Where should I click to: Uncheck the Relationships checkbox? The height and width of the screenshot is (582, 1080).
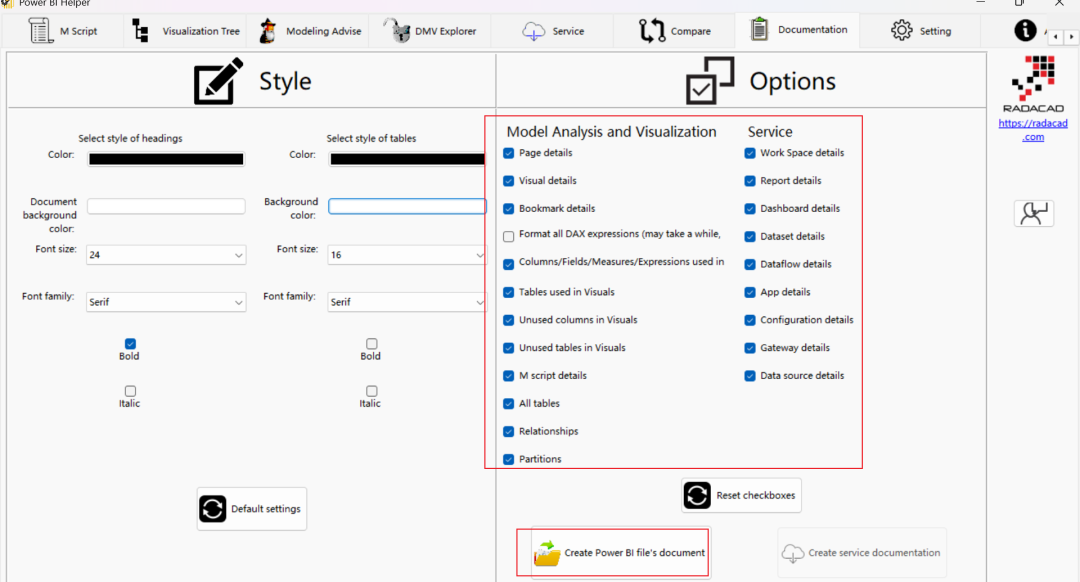[508, 432]
